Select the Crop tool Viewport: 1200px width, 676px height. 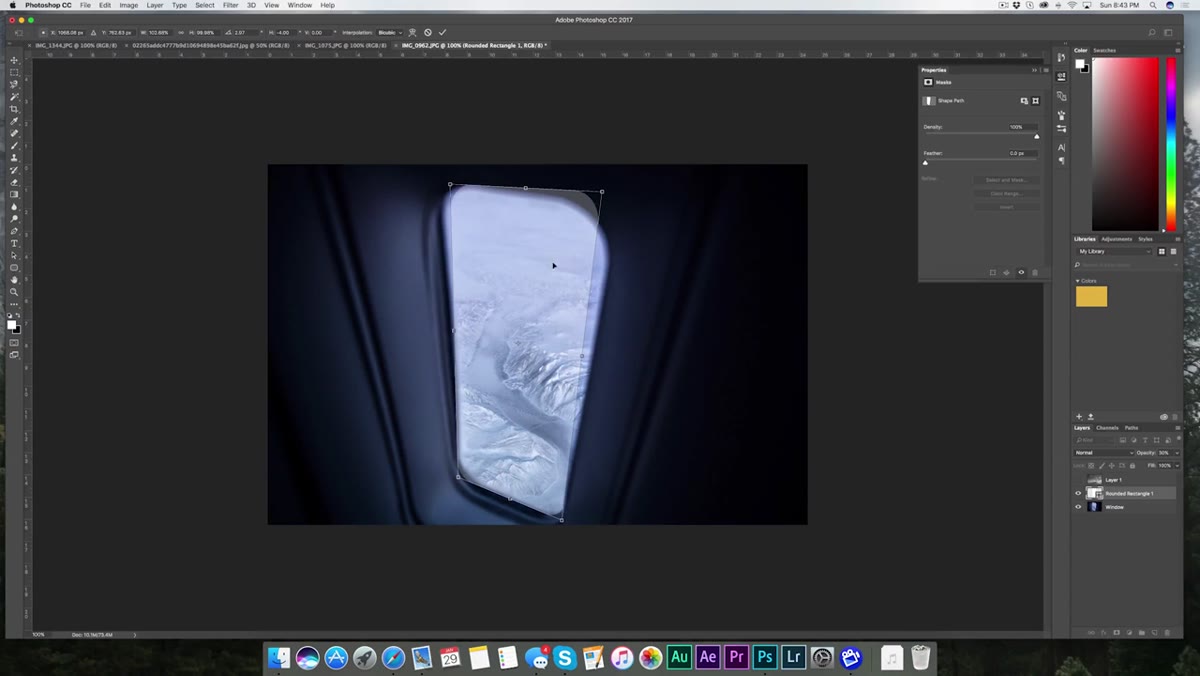(14, 109)
